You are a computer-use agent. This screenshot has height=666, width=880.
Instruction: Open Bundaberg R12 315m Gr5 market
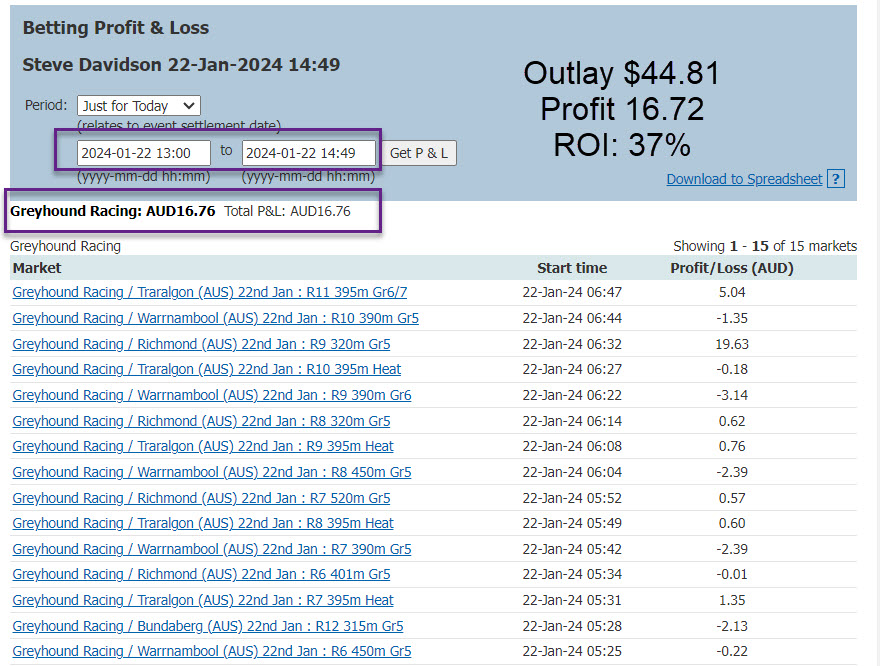[x=207, y=626]
